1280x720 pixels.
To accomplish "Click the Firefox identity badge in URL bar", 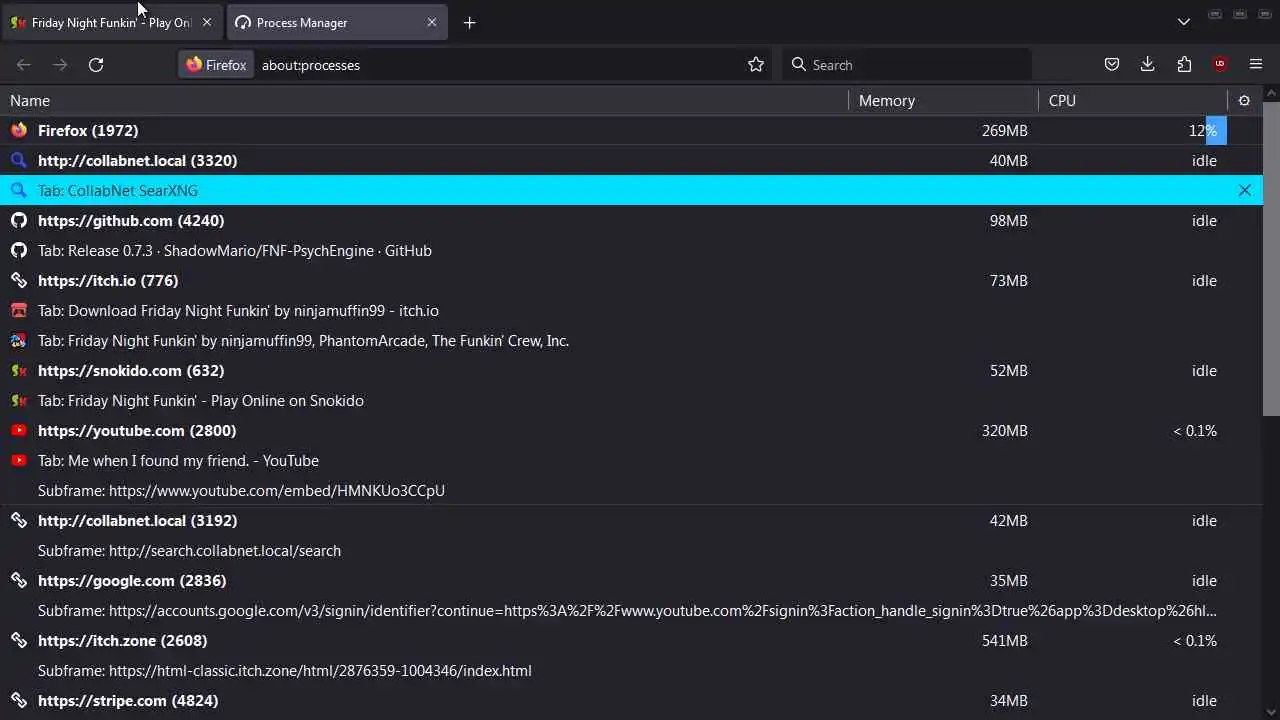I will point(216,64).
